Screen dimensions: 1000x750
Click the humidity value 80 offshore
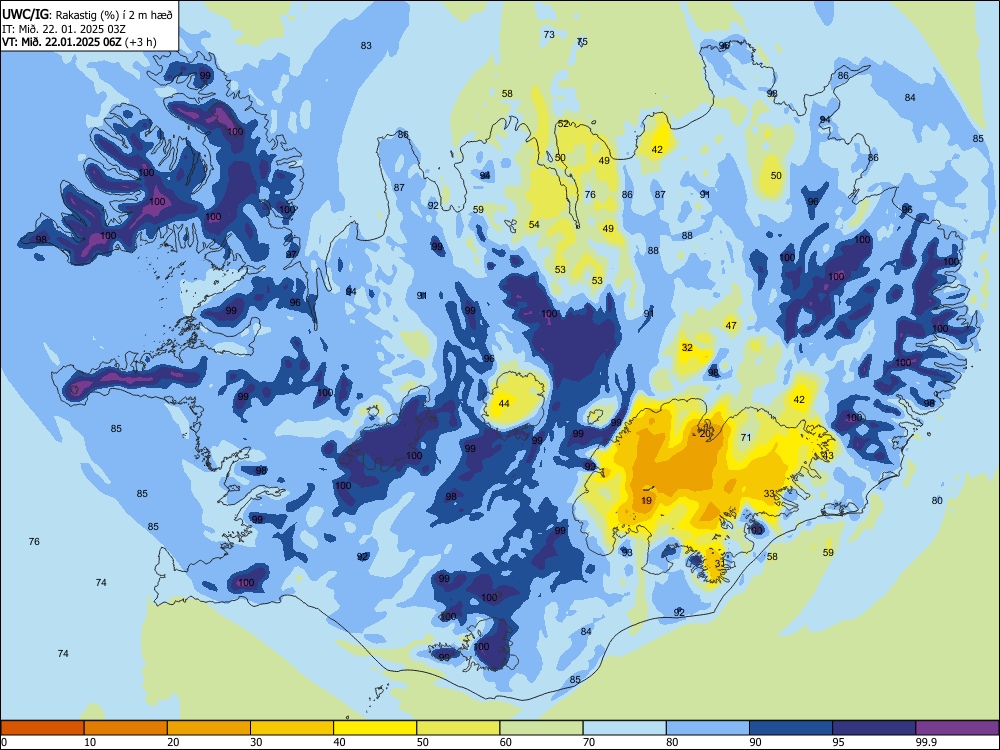coord(937,501)
